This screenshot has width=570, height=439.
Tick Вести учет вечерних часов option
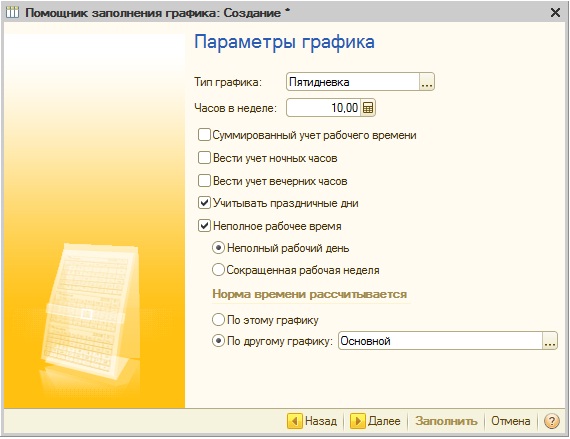coord(204,181)
